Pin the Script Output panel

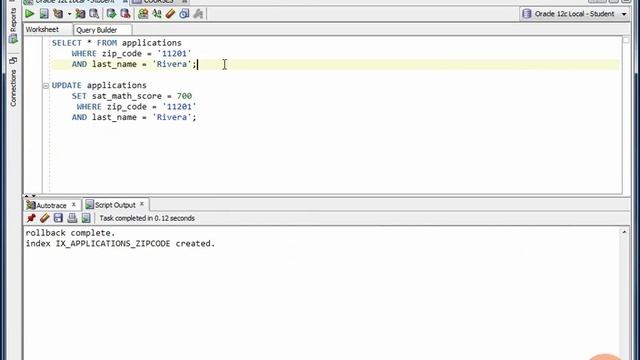31,218
